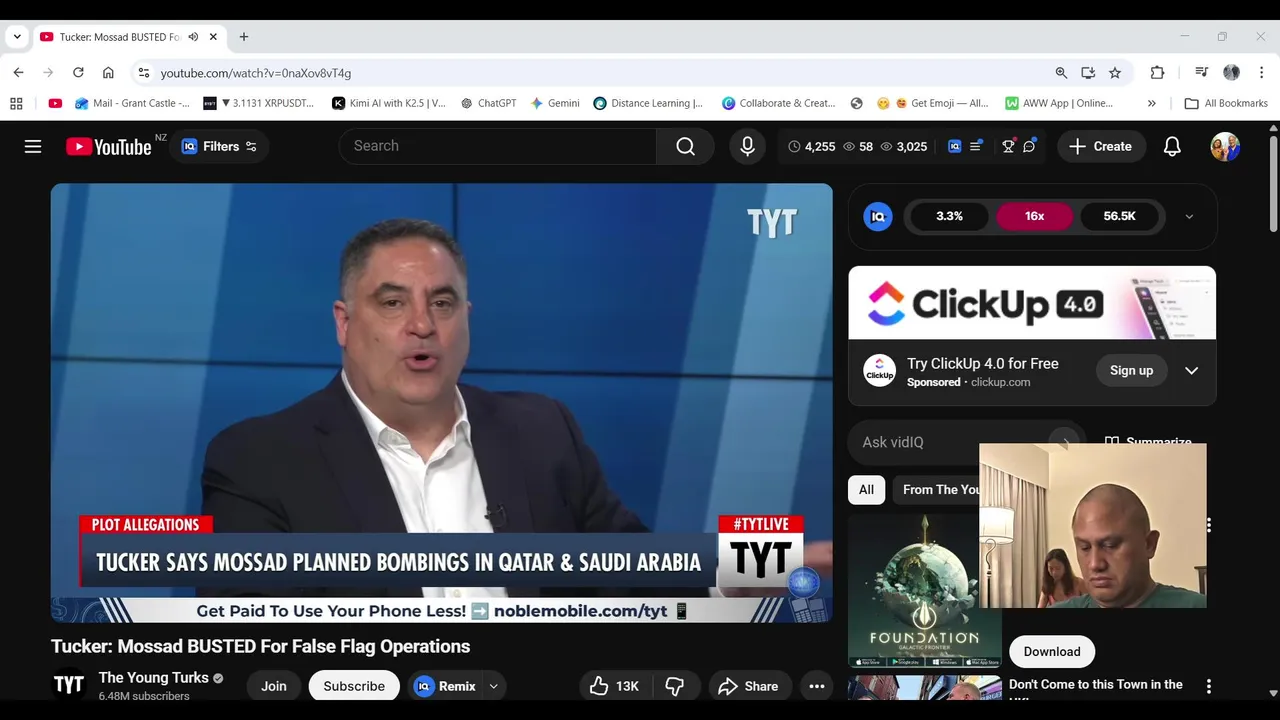Open the Chrome apps grid shortcut
Image resolution: width=1280 pixels, height=720 pixels.
[x=16, y=103]
